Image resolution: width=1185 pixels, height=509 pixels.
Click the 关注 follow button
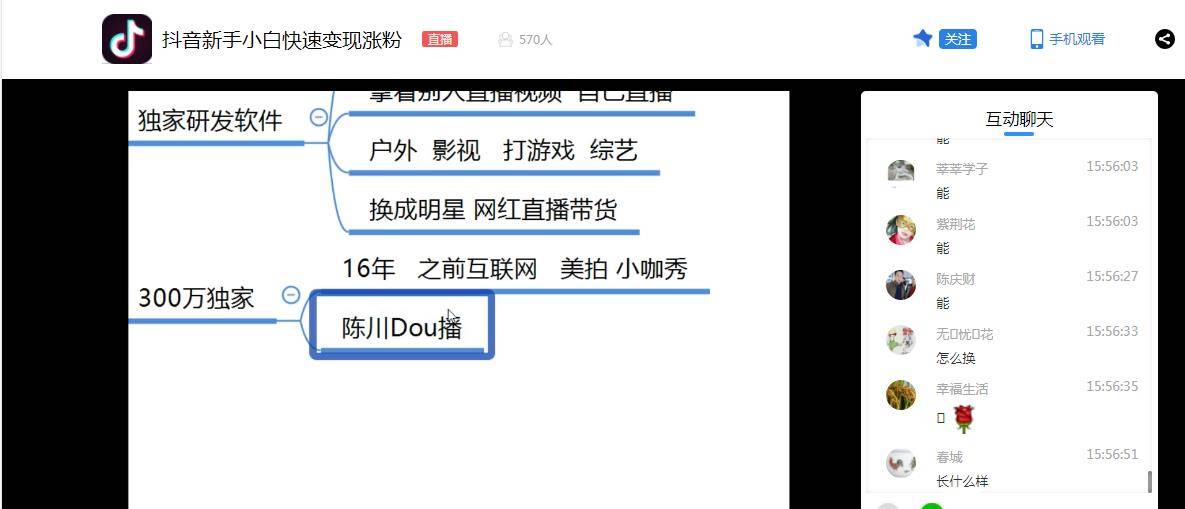coord(958,39)
